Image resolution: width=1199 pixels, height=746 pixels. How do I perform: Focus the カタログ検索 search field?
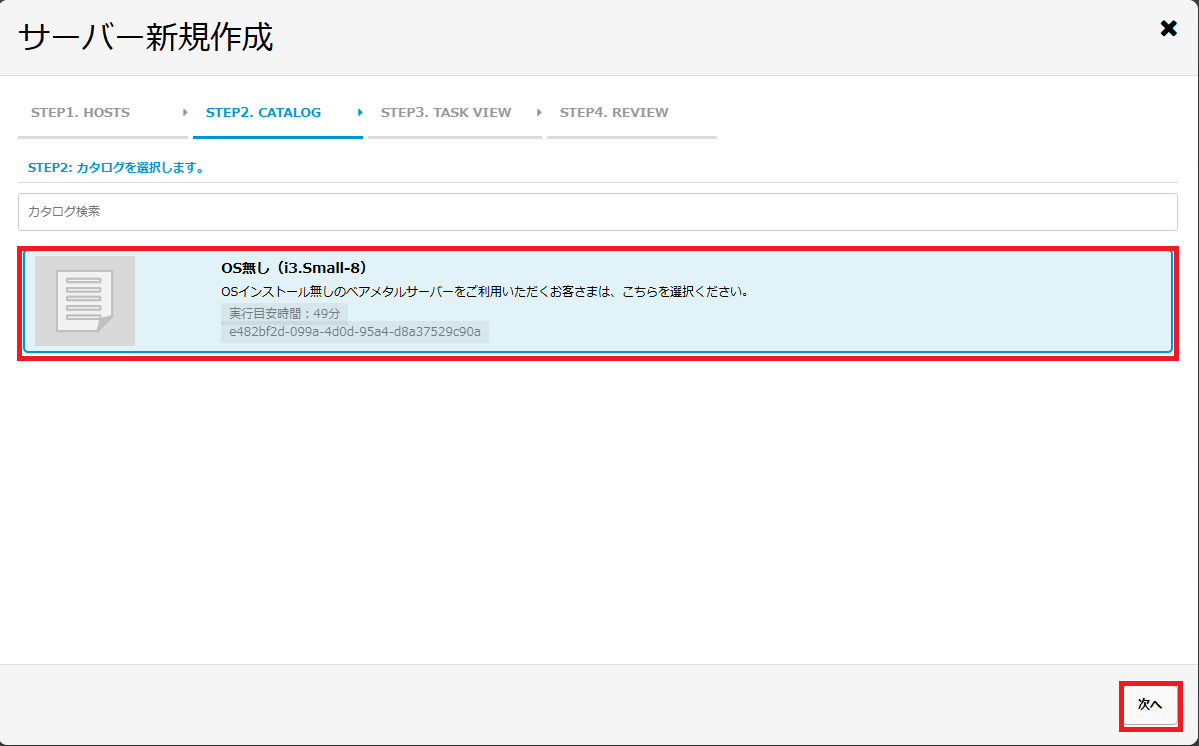point(597,212)
